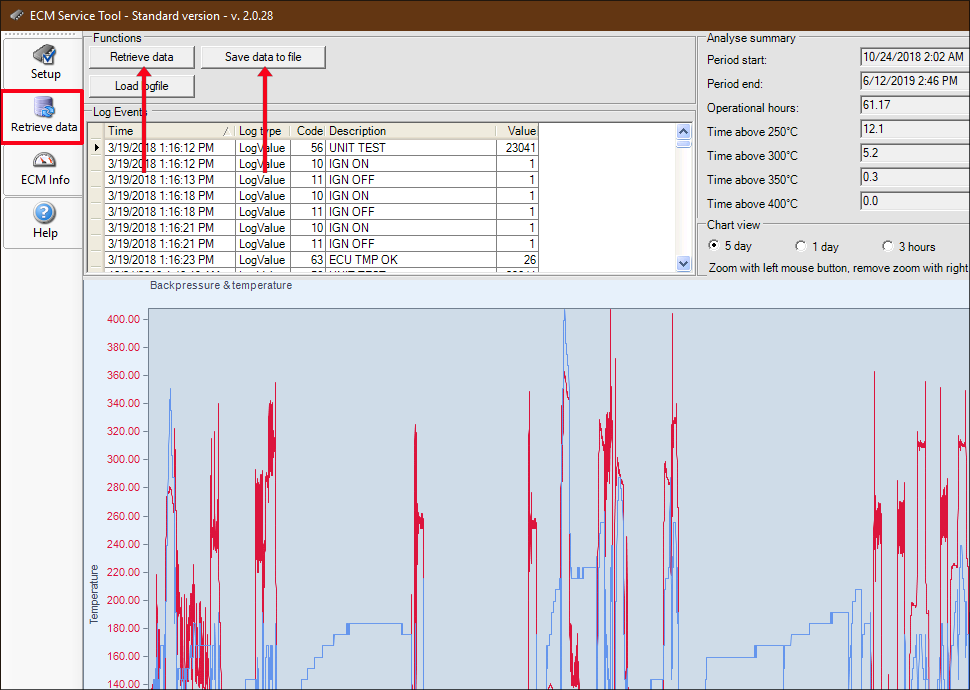The image size is (970, 690).
Task: Click the row selector arrow of UNIT TEST row
Action: coord(97,148)
